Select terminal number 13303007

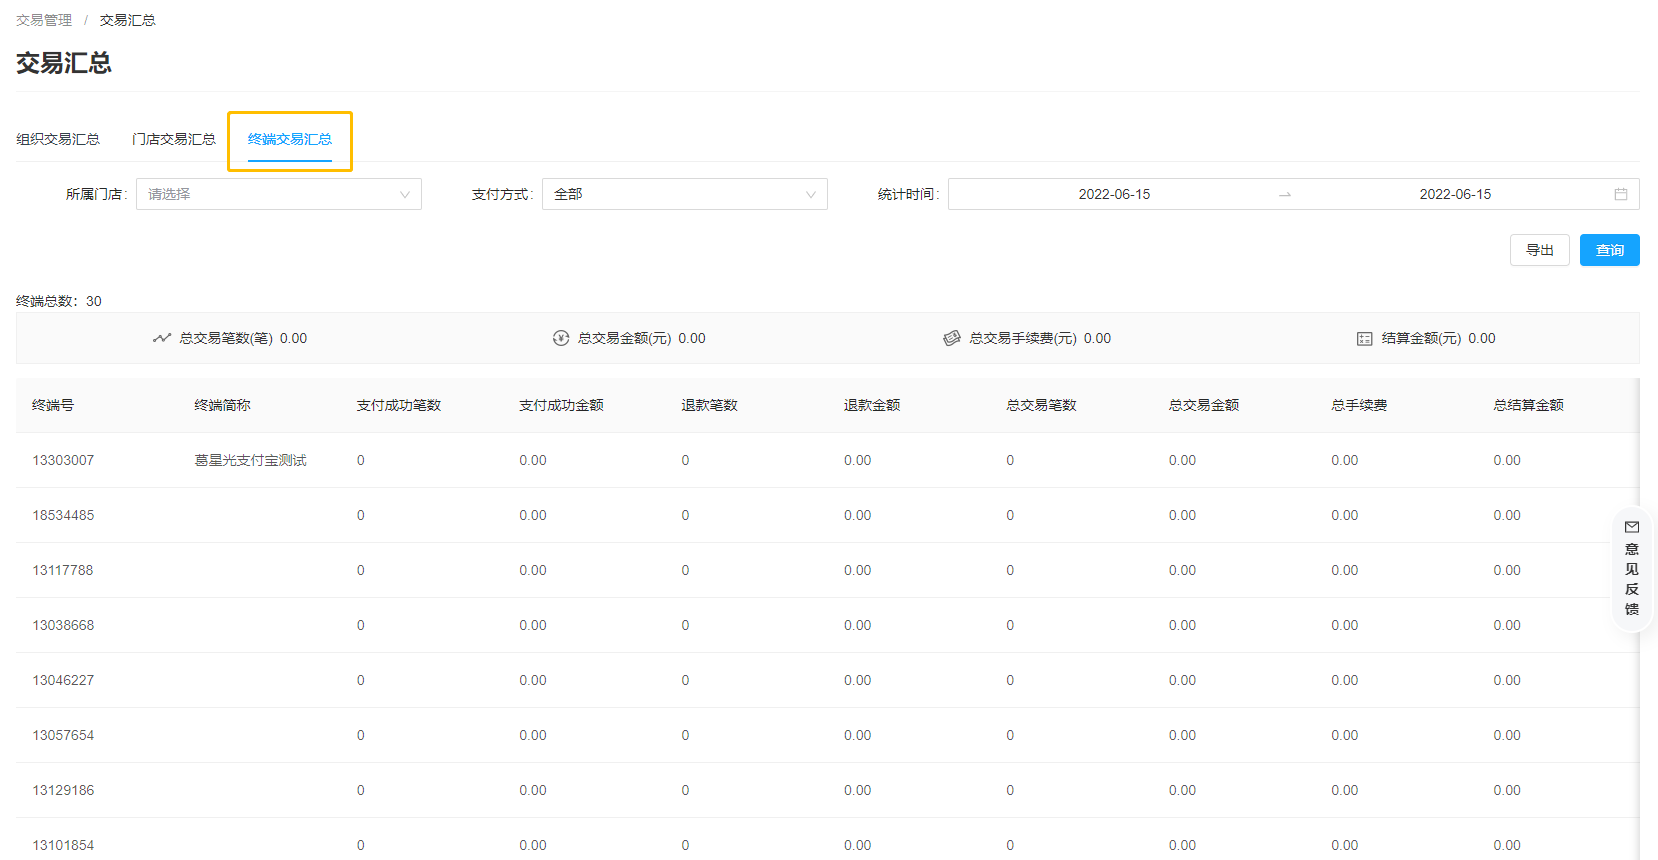coord(63,460)
